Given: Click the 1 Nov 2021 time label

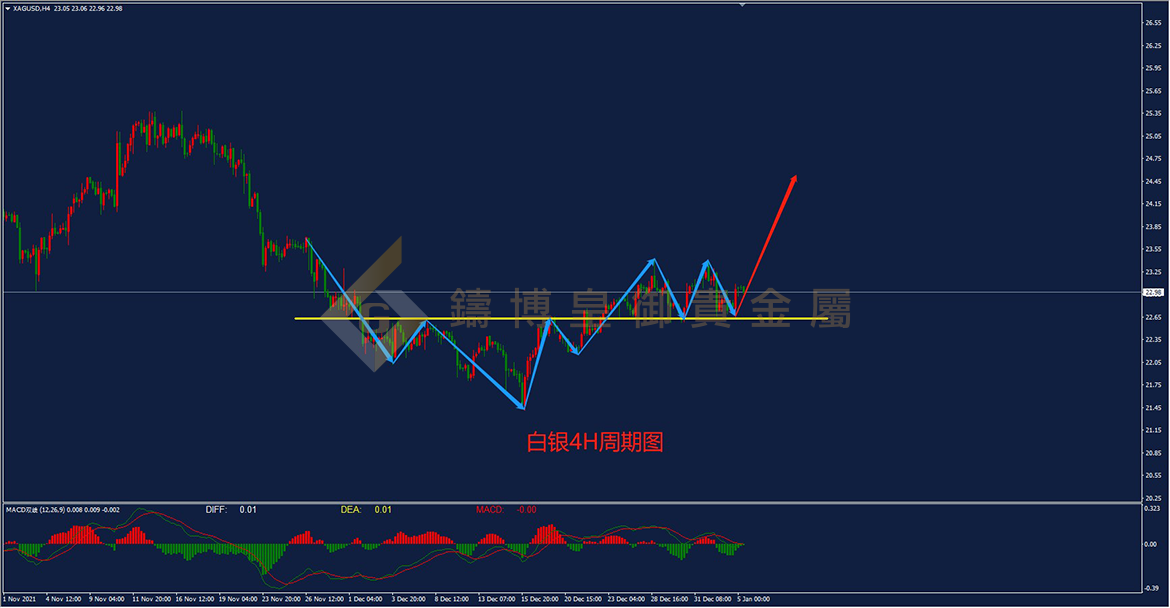Looking at the screenshot, I should pyautogui.click(x=19, y=599).
